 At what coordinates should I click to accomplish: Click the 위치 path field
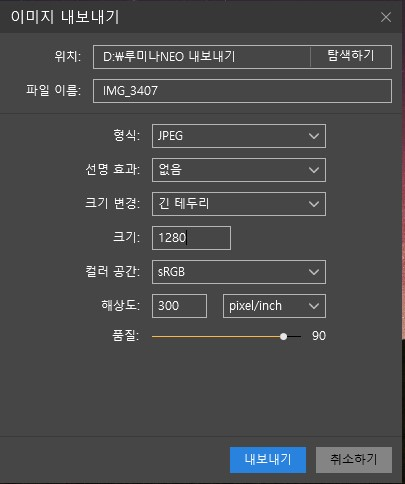point(202,57)
